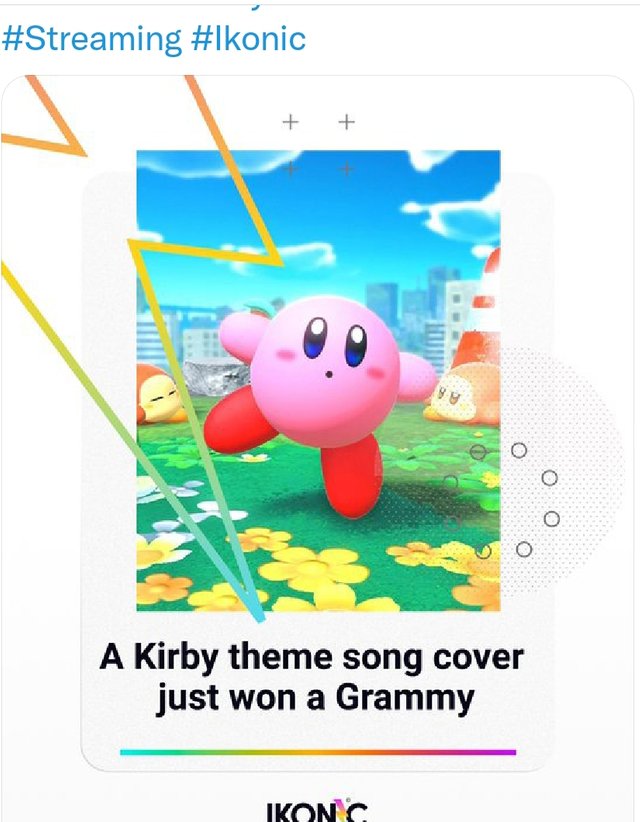Screen dimensions: 640x822
Task: Click the right plus sign above the image
Action: [x=346, y=122]
